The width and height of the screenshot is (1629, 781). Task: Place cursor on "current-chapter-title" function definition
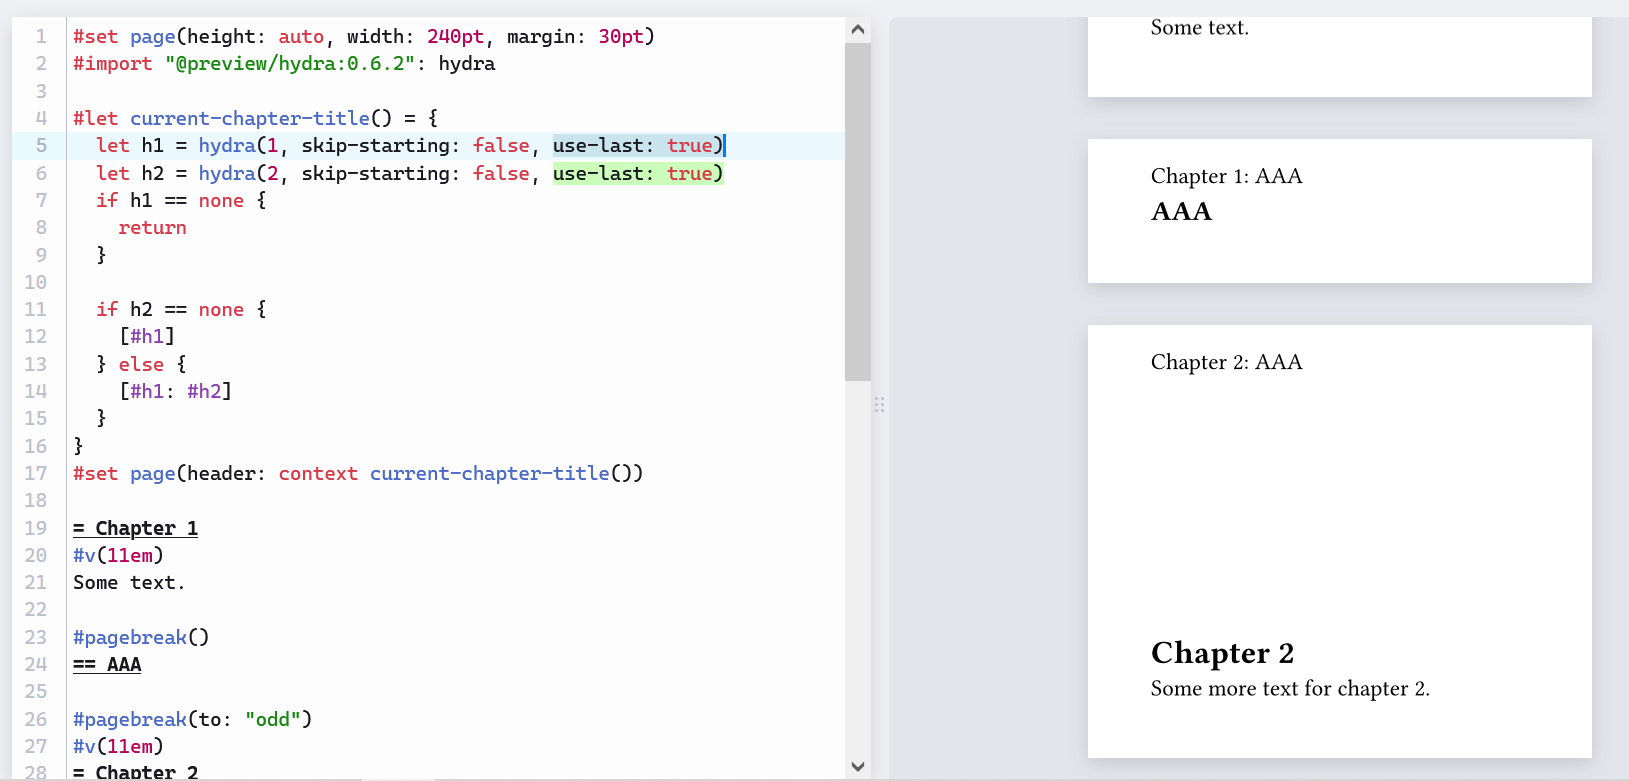point(250,119)
